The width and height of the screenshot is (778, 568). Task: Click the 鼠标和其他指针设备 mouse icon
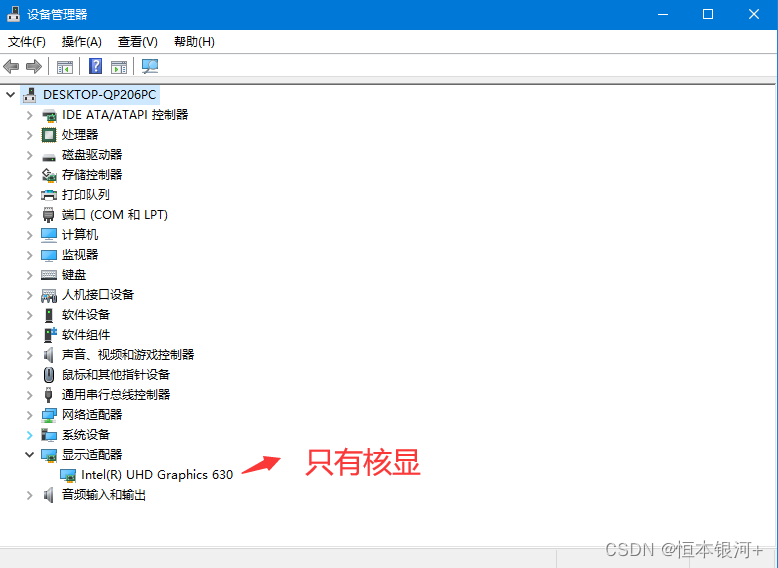pyautogui.click(x=49, y=375)
